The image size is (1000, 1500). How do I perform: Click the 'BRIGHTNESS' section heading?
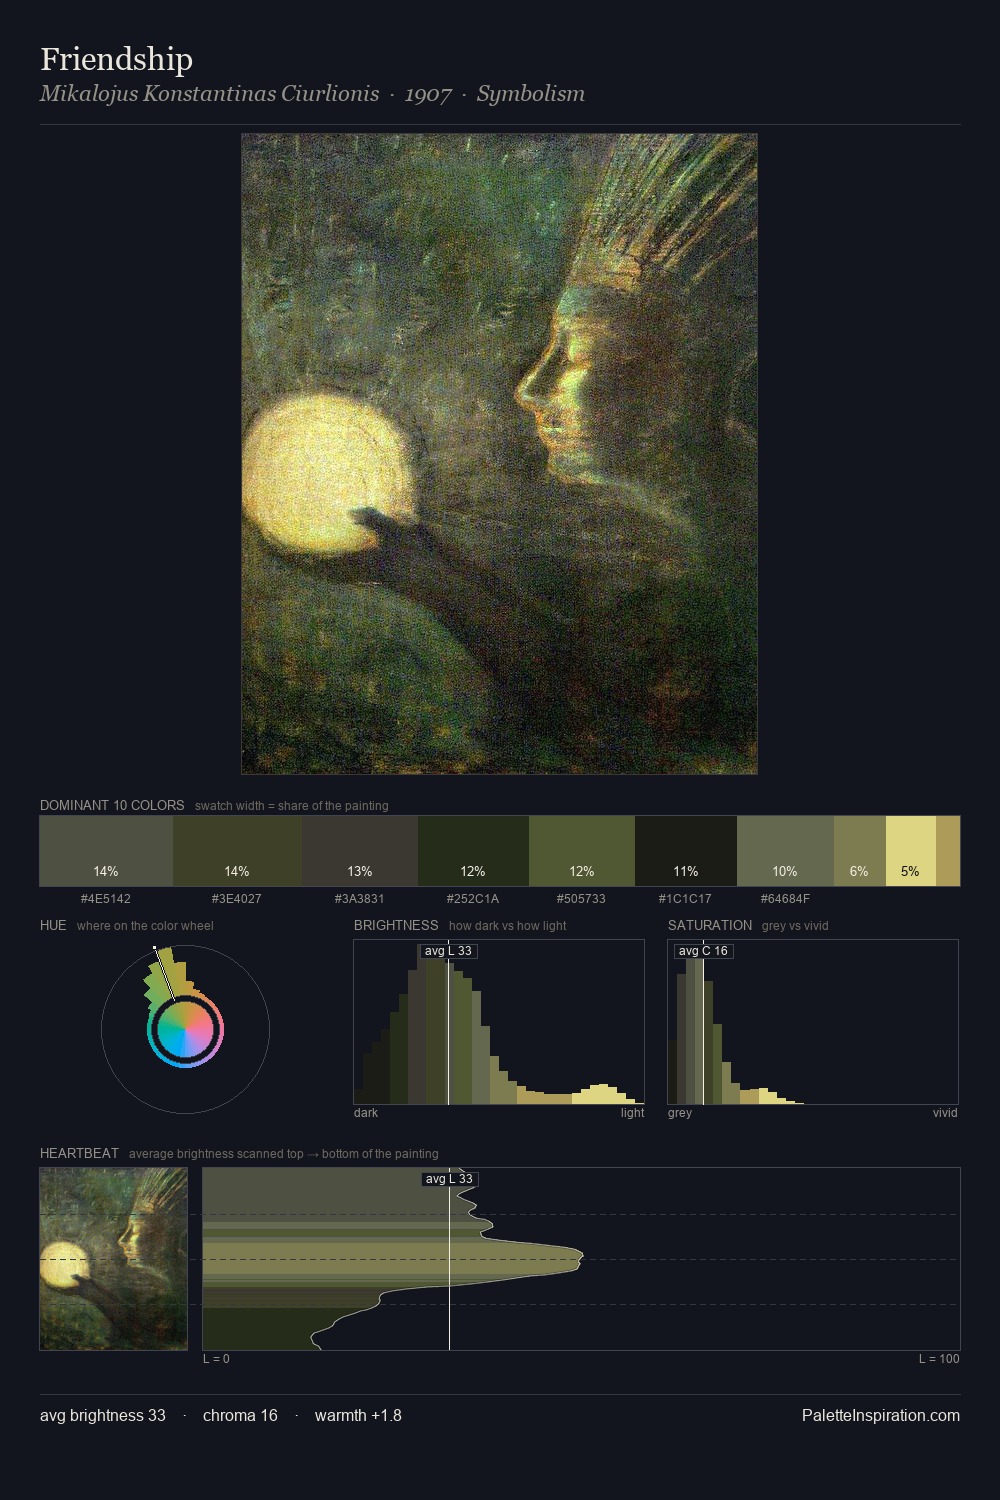click(x=396, y=925)
